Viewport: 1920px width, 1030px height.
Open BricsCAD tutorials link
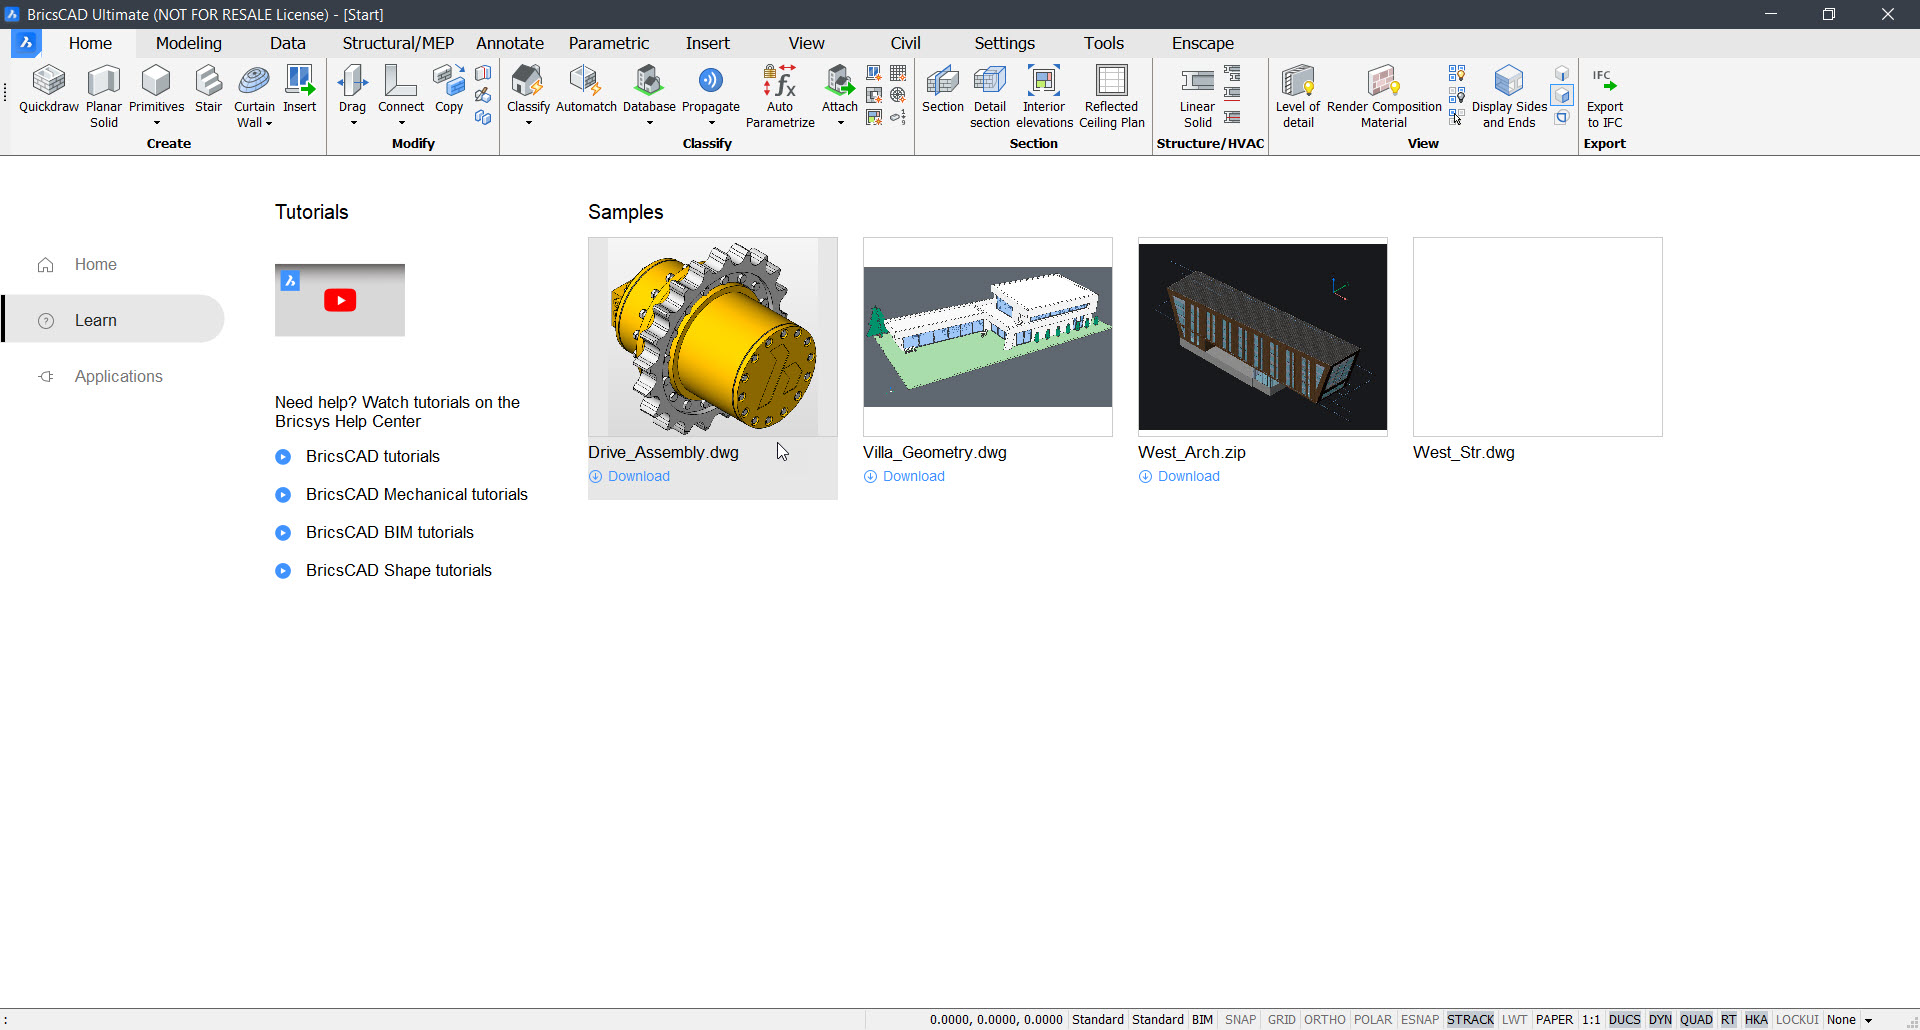click(x=373, y=456)
